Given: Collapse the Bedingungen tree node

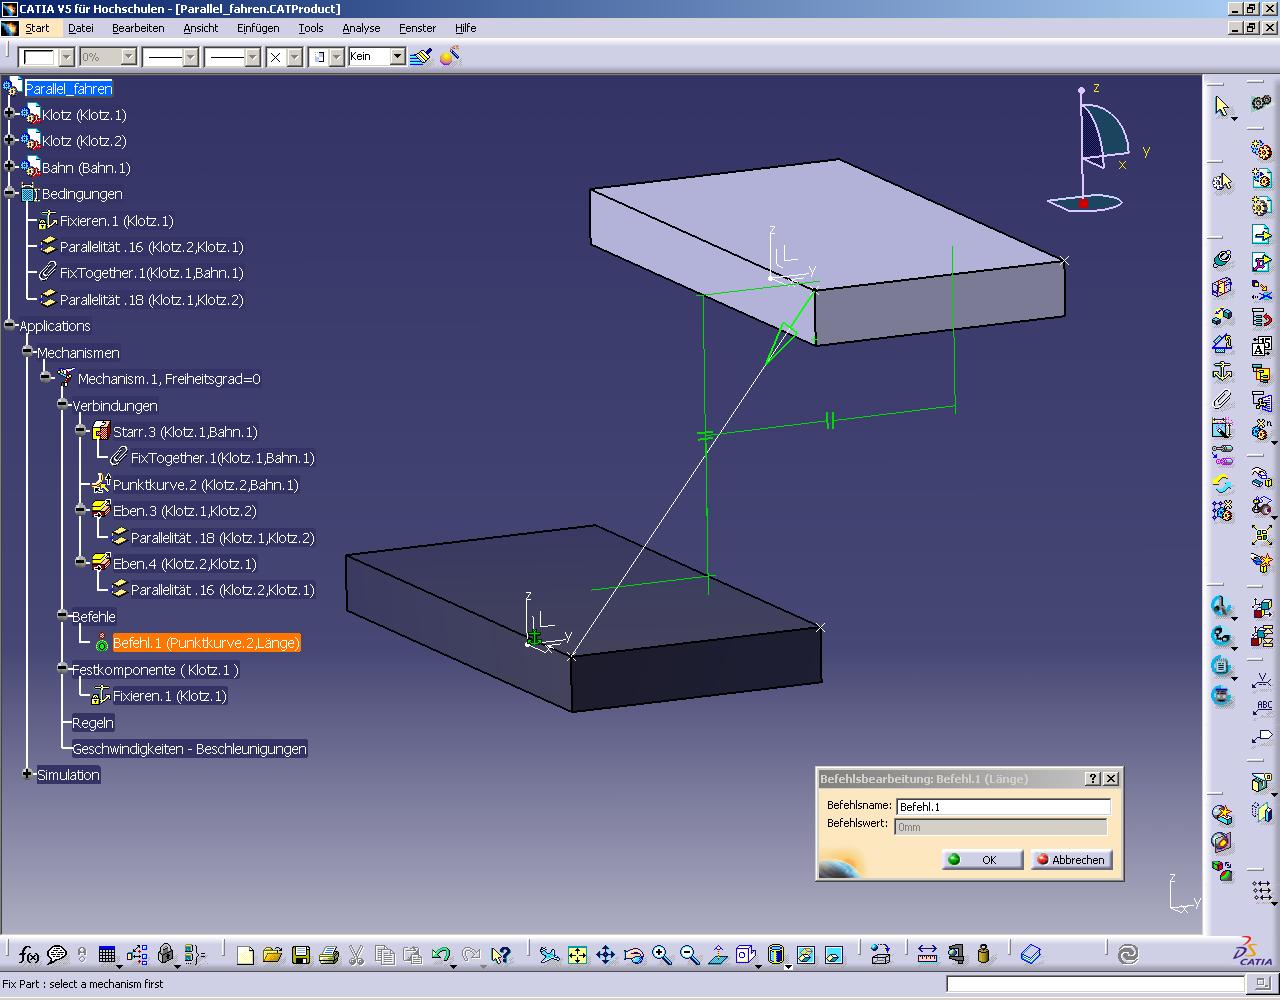Looking at the screenshot, I should pyautogui.click(x=10, y=193).
